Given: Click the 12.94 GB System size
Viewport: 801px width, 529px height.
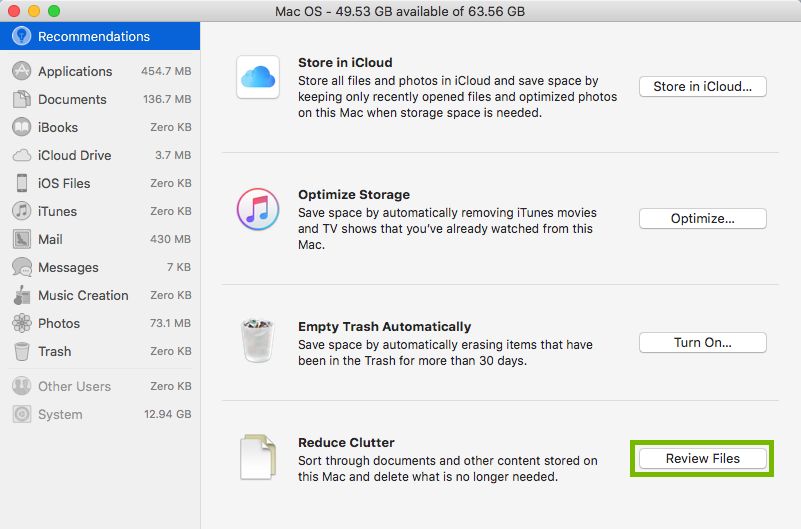Looking at the screenshot, I should 168,414.
